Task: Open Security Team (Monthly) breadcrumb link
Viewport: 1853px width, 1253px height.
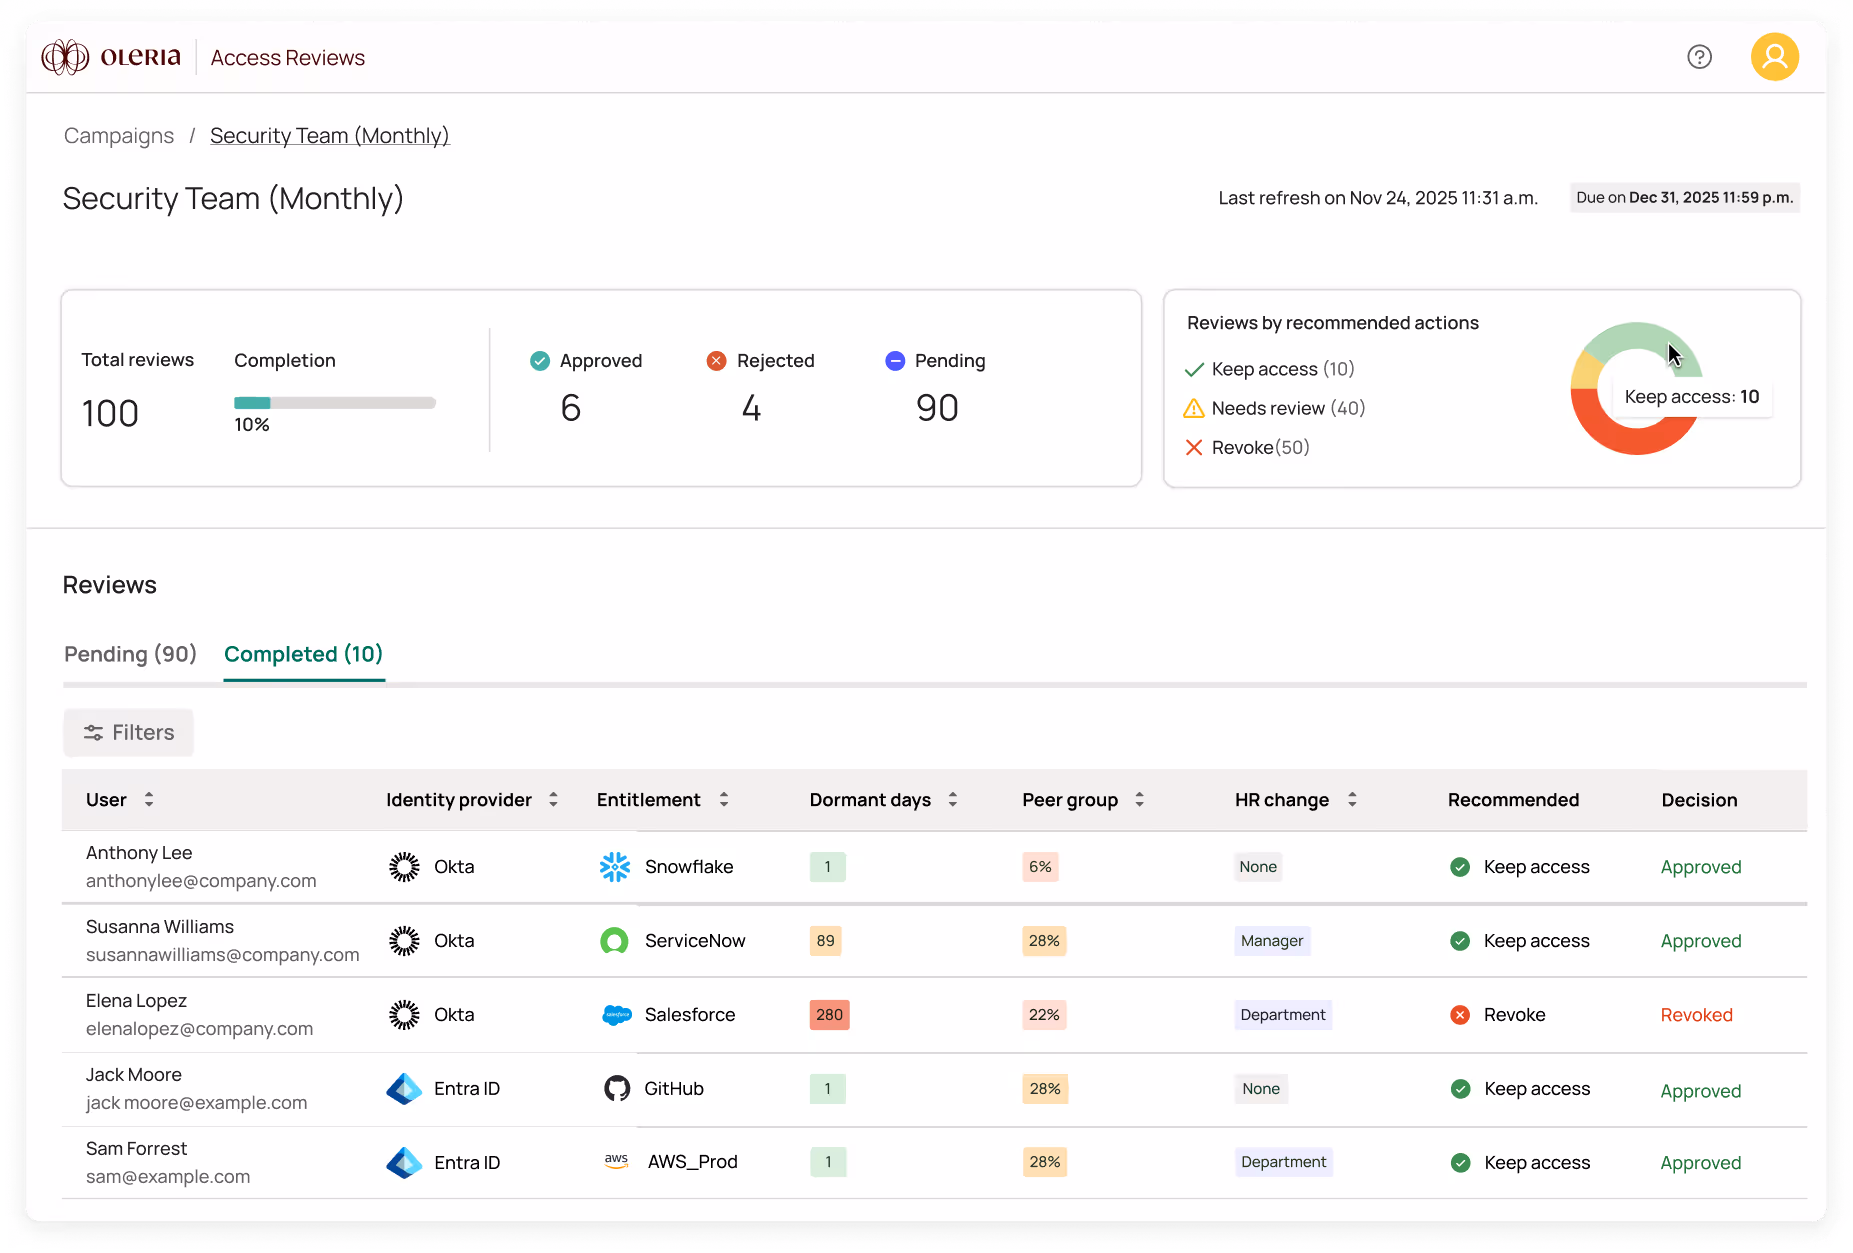Action: click(x=330, y=136)
